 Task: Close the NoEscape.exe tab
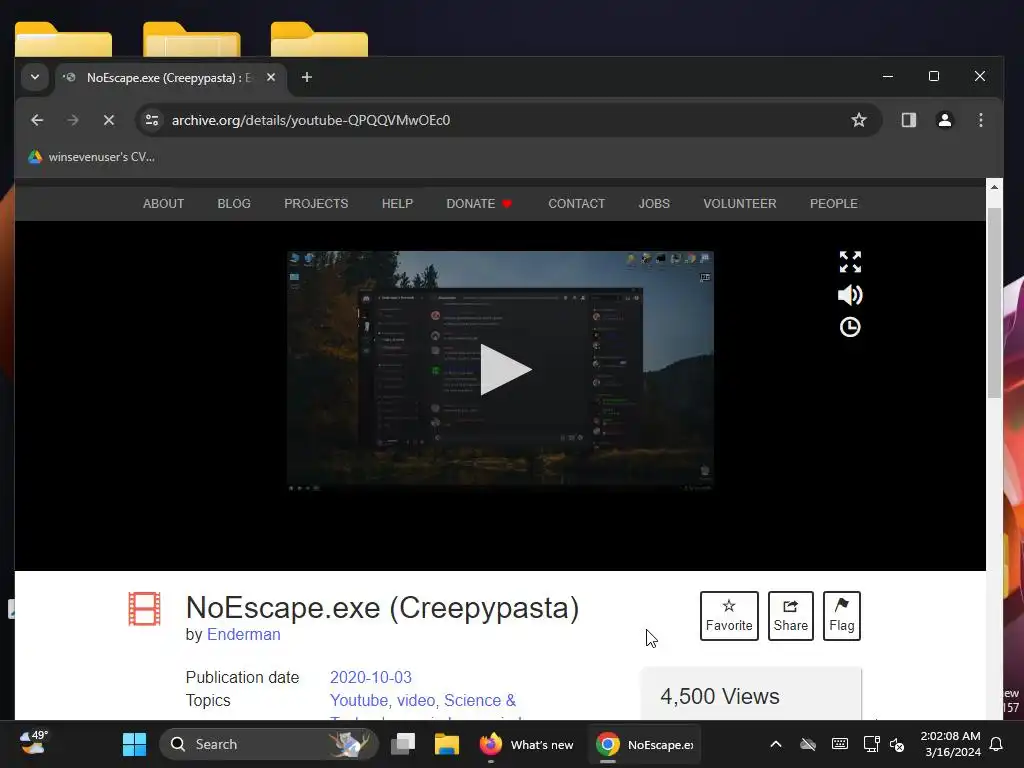click(271, 77)
